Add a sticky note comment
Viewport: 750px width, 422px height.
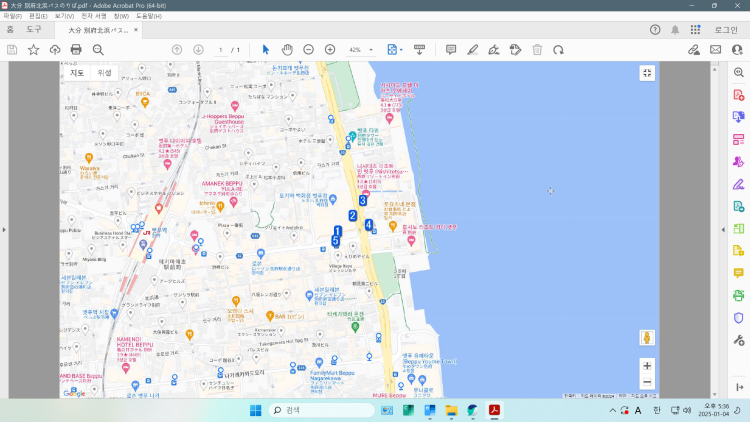[x=451, y=50]
